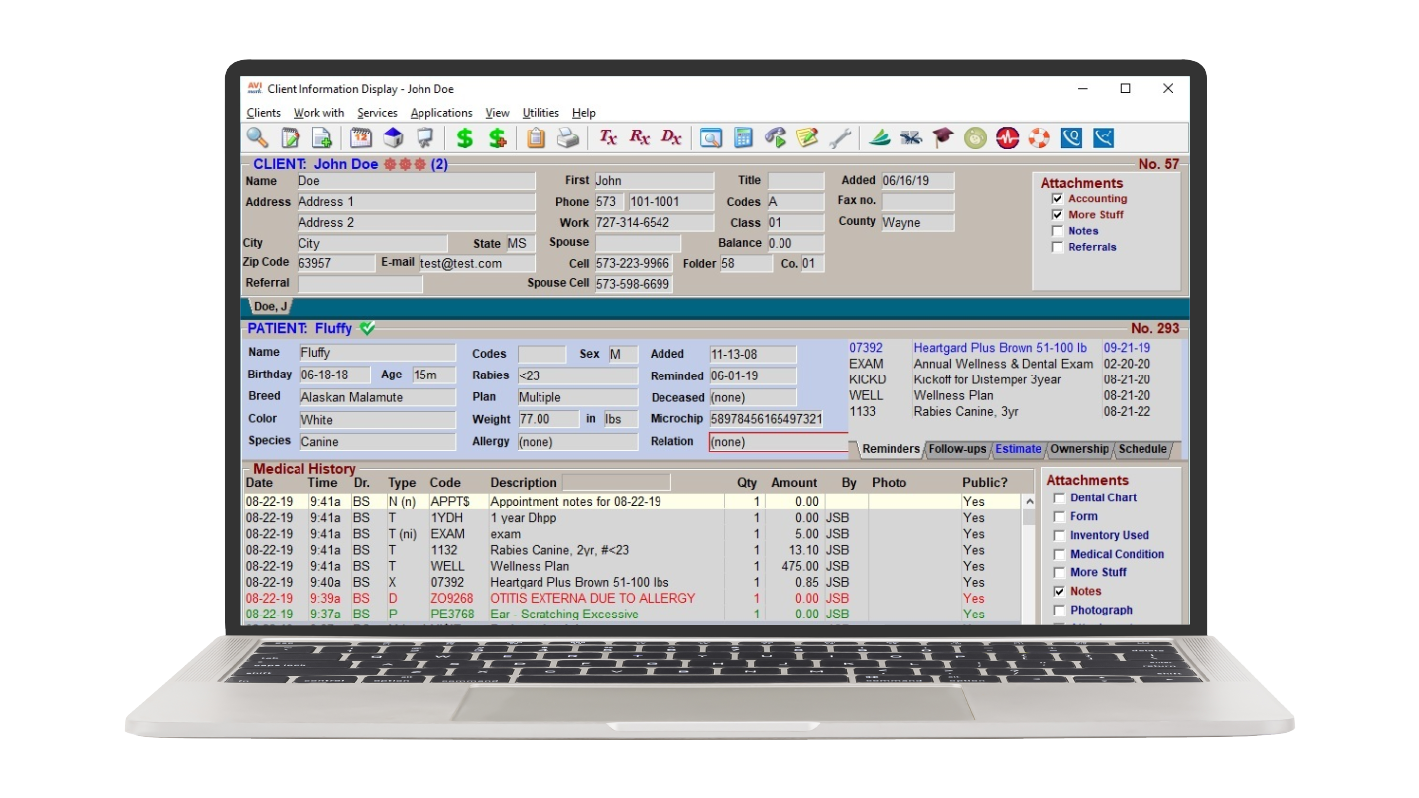This screenshot has width=1419, height=798.
Task: Check the Dental Chart checkbox
Action: click(1060, 498)
